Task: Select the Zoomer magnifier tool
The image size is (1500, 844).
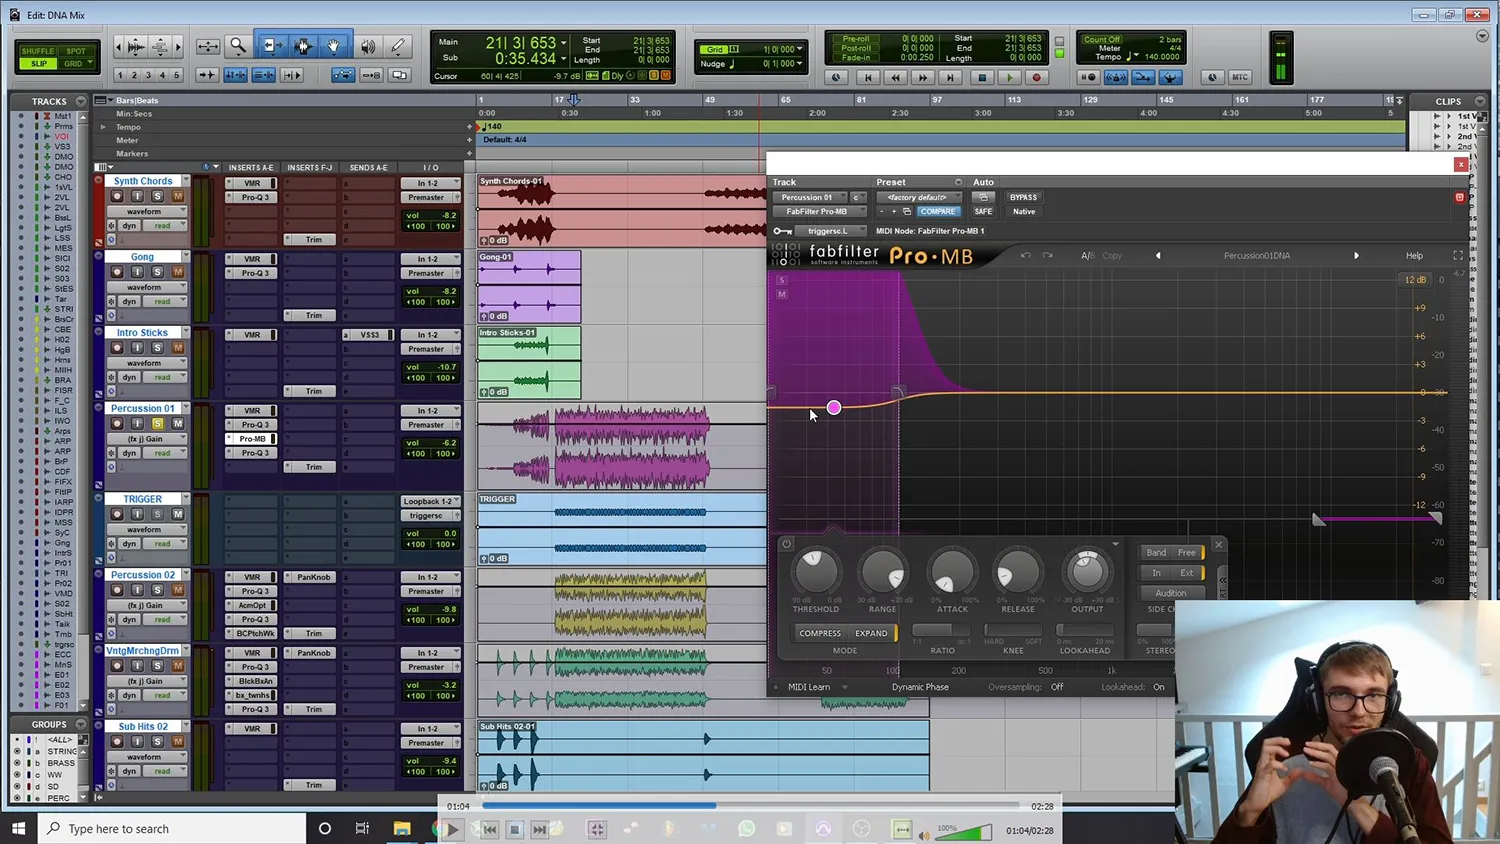Action: 237,46
